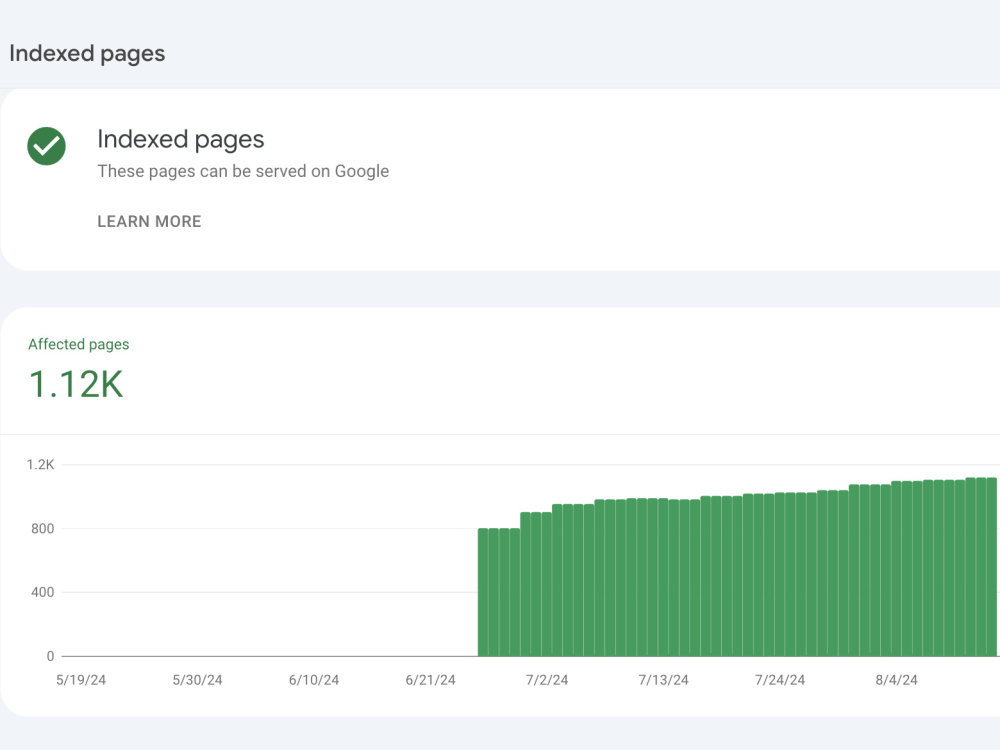Click the 6/21/24 date axis label
The image size is (1000, 750).
click(x=430, y=680)
